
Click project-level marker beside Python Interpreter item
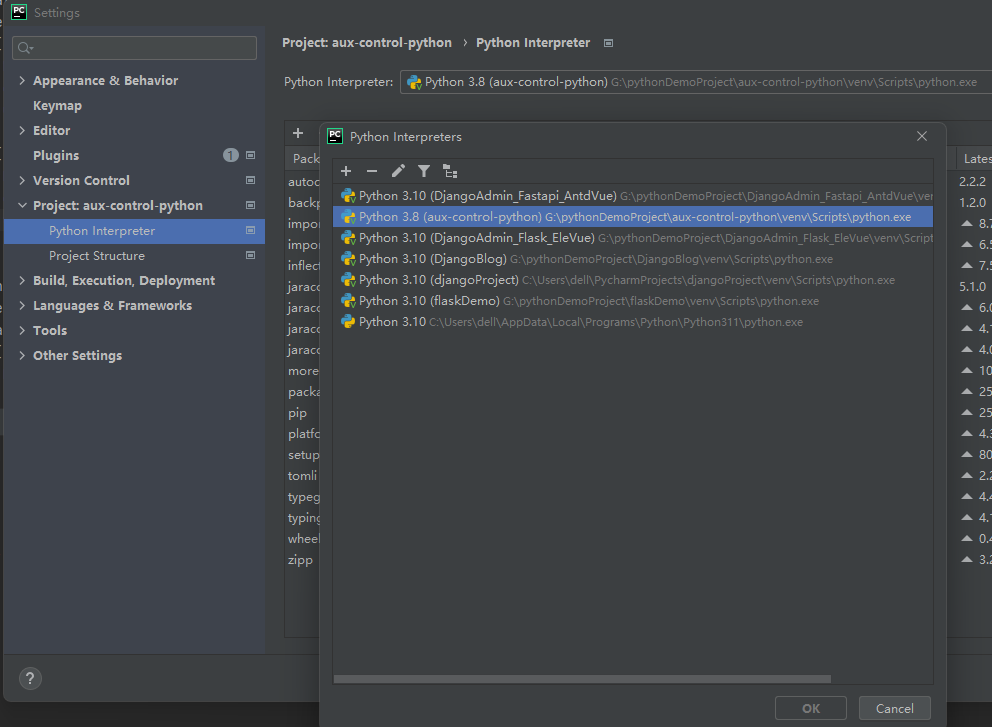point(251,230)
